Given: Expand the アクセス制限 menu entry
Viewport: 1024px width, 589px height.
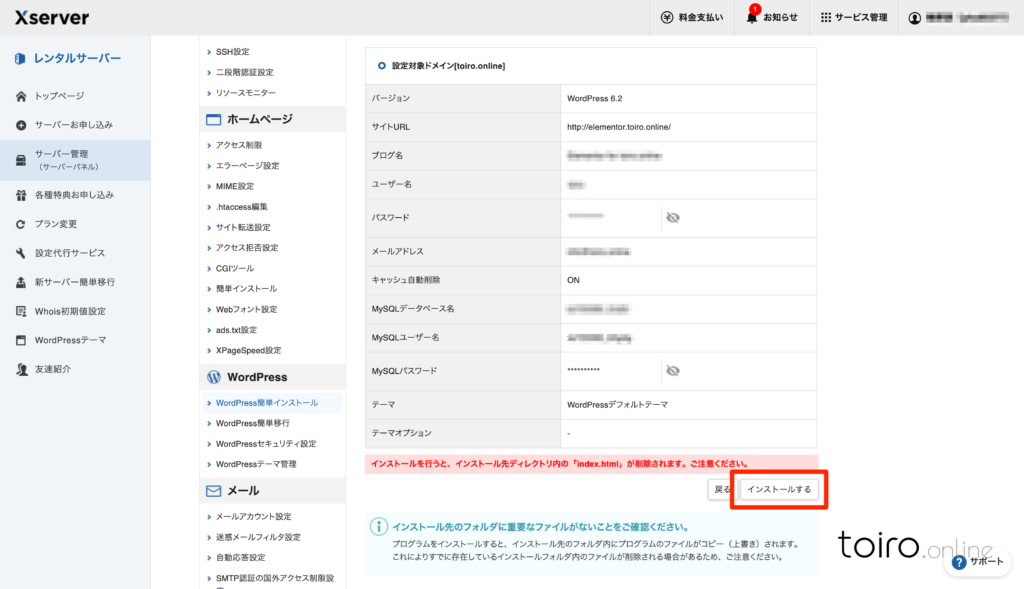Looking at the screenshot, I should coord(239,145).
